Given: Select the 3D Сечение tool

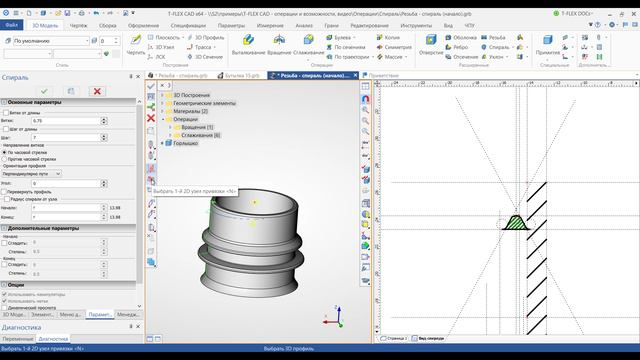Looking at the screenshot, I should 205,57.
